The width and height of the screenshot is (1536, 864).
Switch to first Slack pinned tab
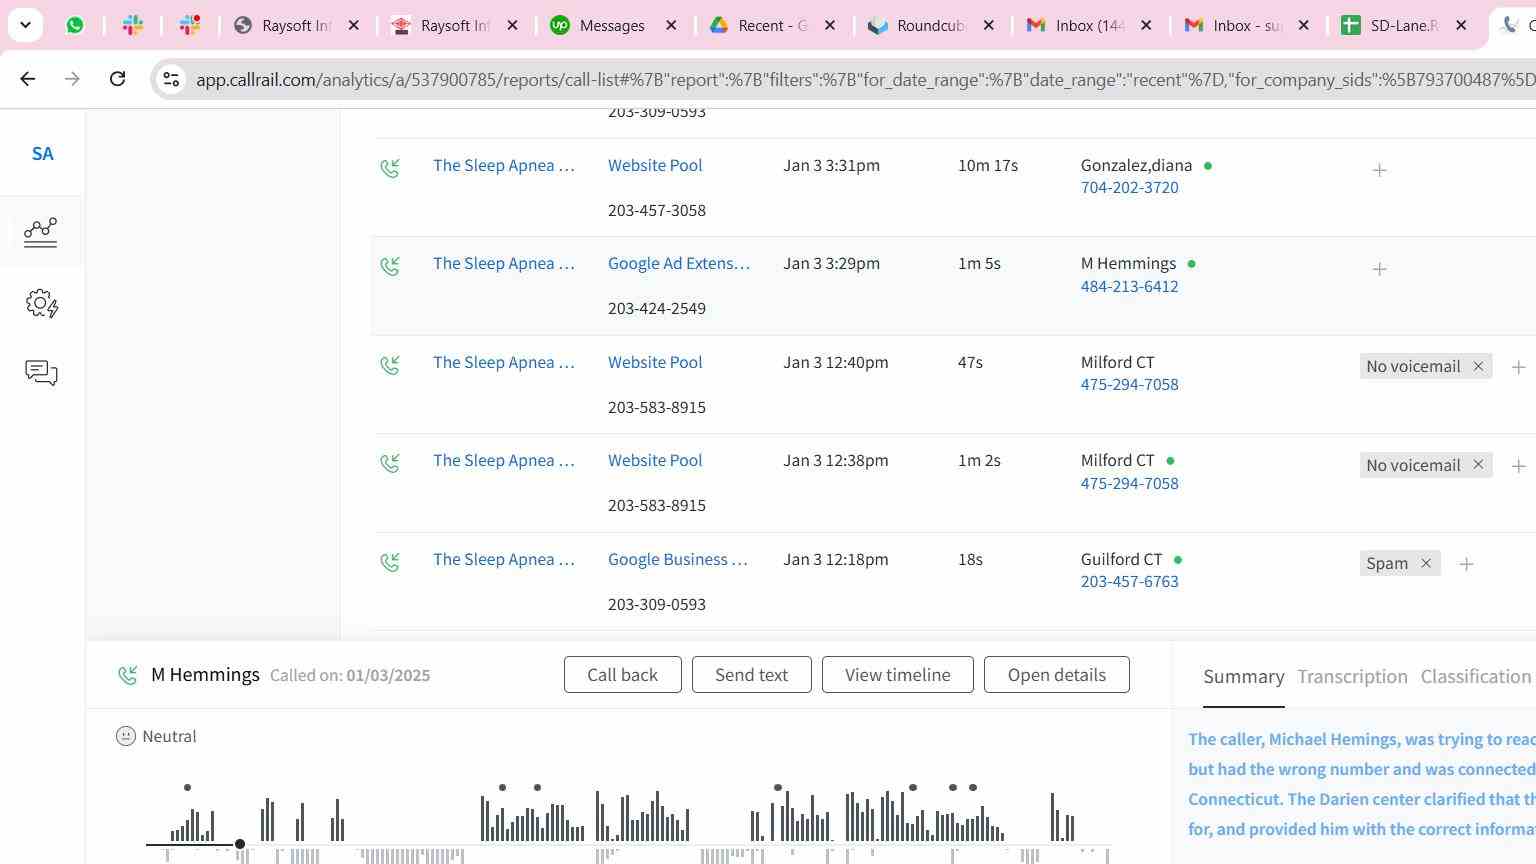(133, 25)
